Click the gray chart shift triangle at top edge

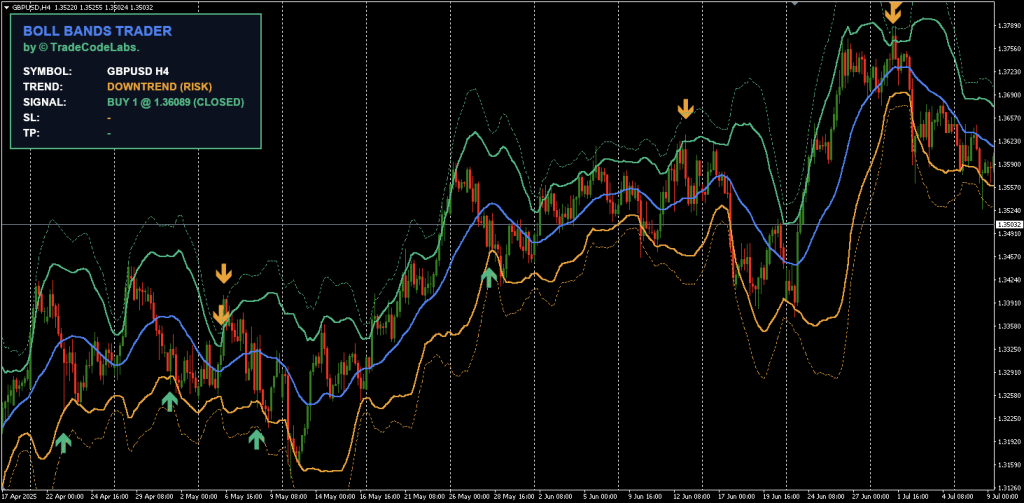794,3
